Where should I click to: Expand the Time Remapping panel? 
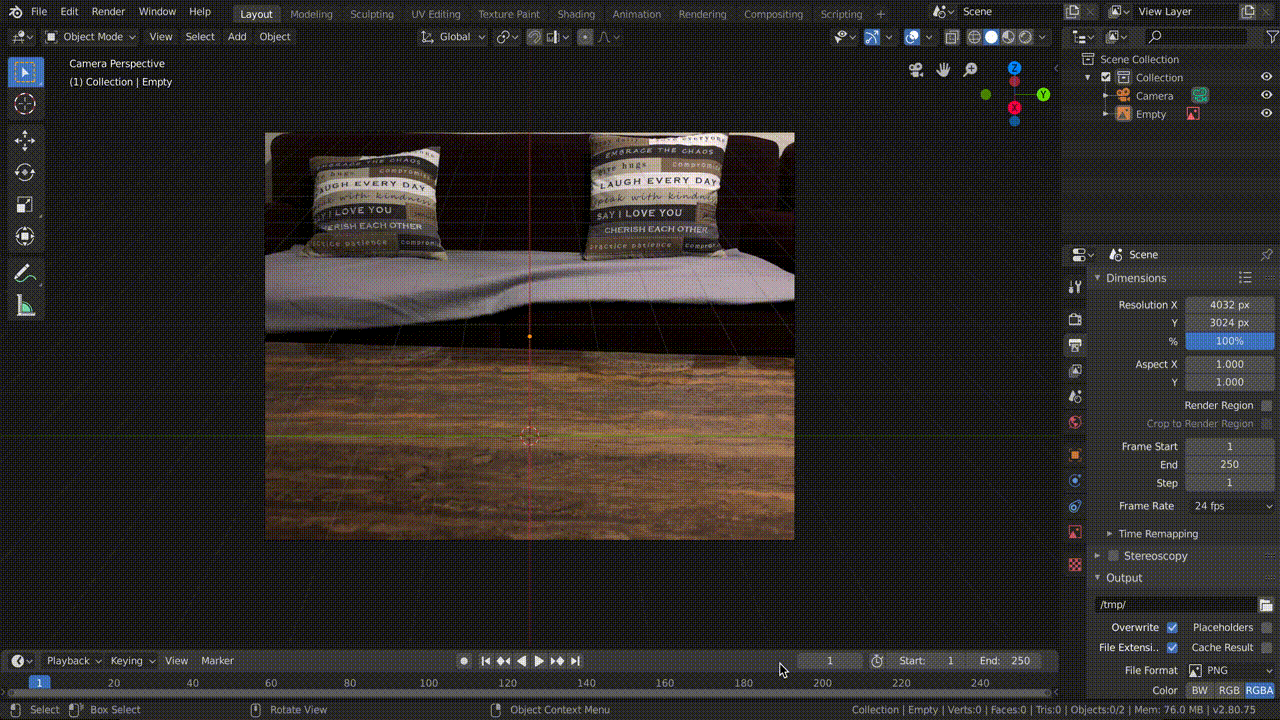pos(1157,534)
